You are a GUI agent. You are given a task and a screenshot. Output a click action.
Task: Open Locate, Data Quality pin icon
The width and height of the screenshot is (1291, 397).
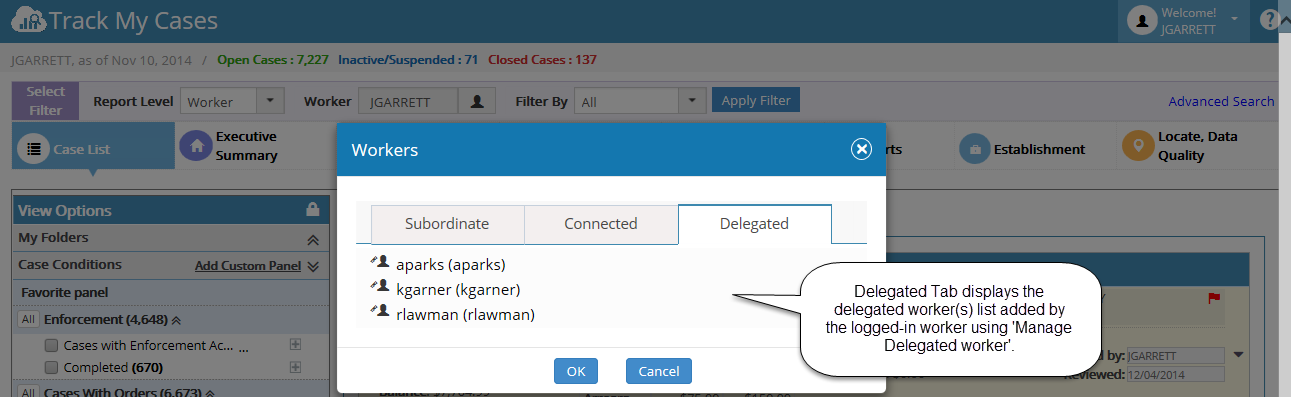pyautogui.click(x=1137, y=147)
